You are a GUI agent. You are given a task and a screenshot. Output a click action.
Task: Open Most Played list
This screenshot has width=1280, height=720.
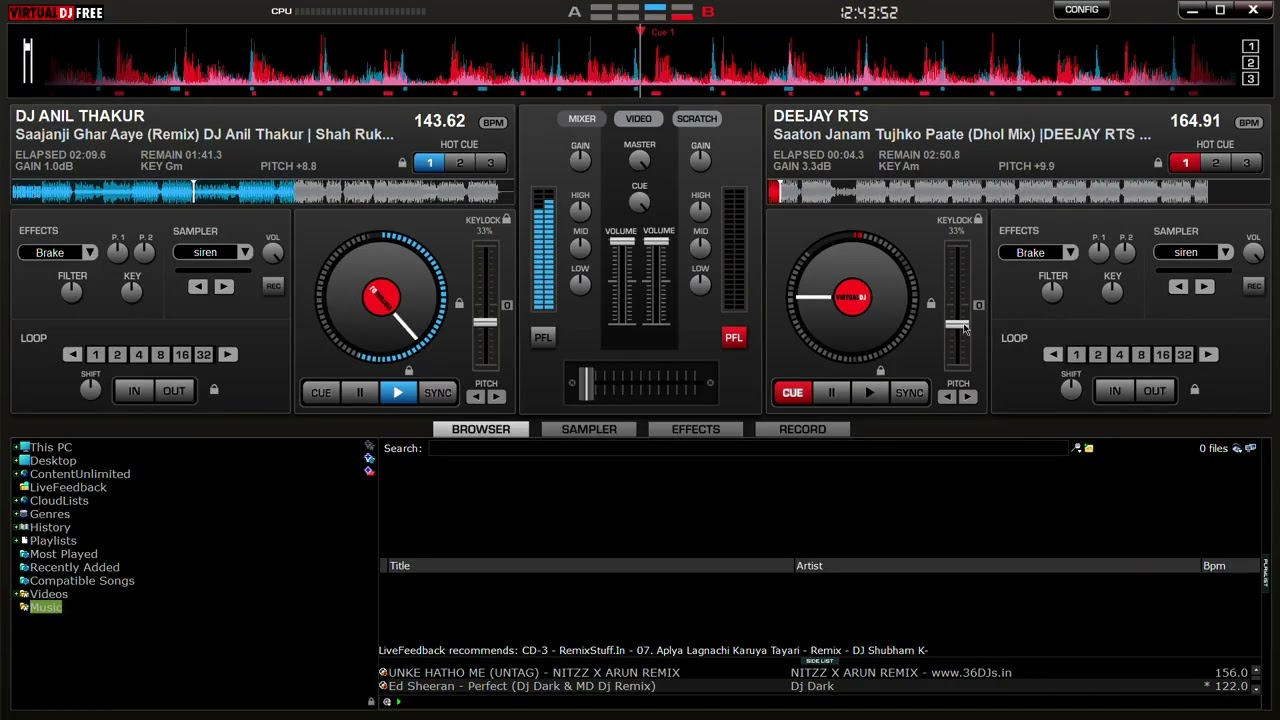click(x=63, y=554)
